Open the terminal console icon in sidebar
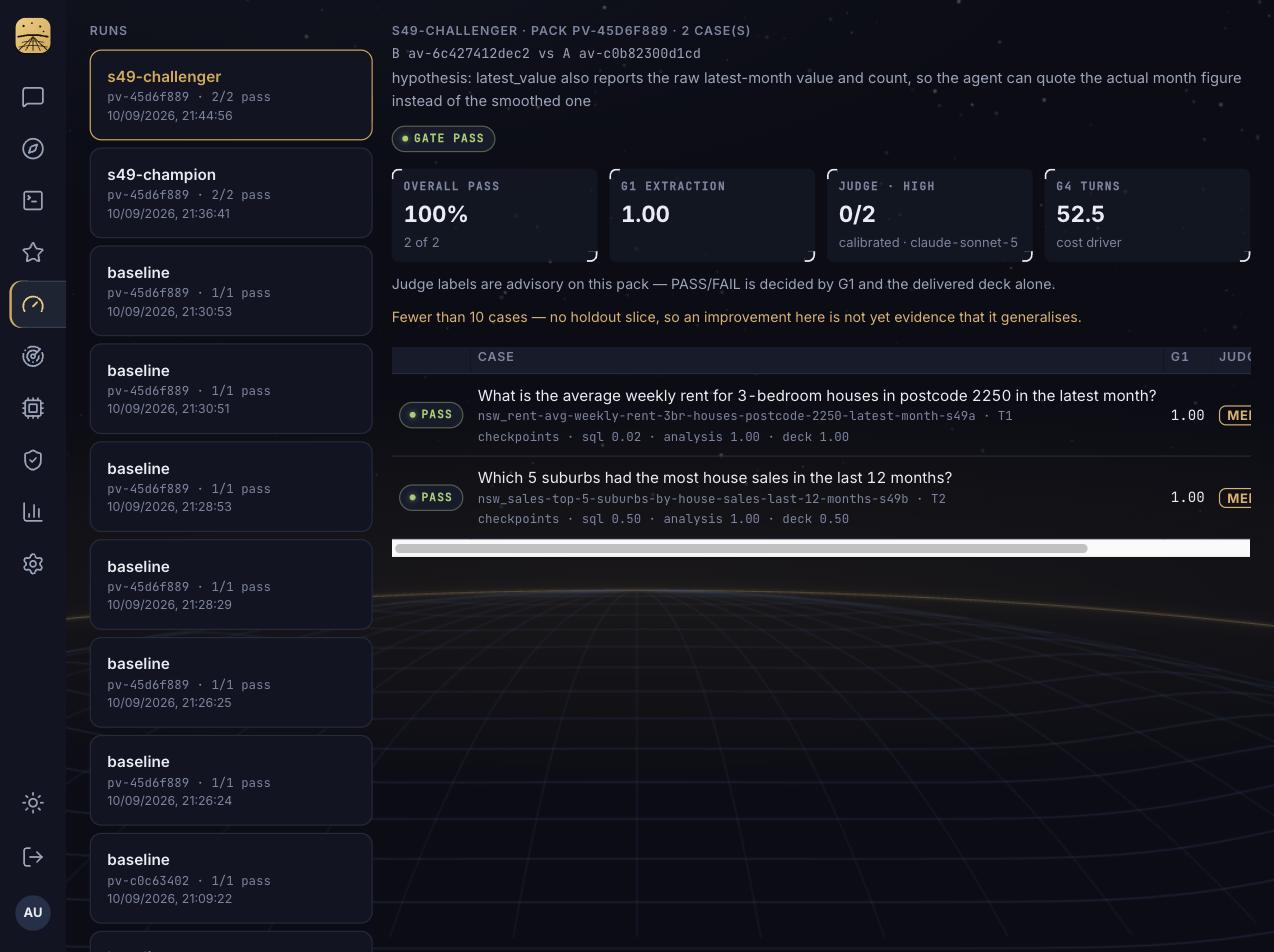Viewport: 1274px width, 952px height. [x=33, y=201]
